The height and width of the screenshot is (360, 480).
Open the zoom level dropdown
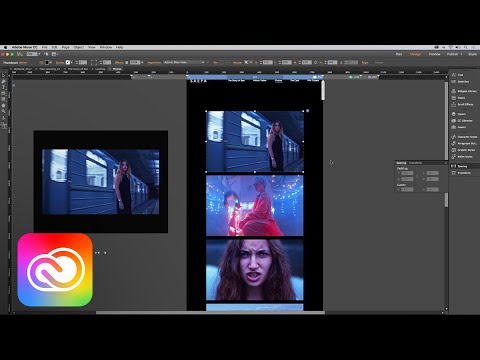(33, 54)
